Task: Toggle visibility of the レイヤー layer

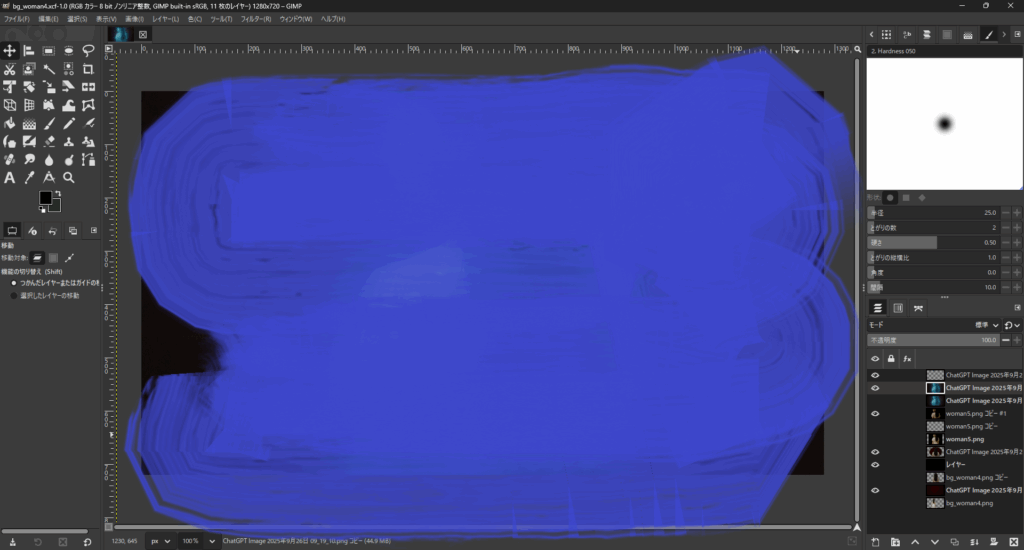Action: pos(875,465)
